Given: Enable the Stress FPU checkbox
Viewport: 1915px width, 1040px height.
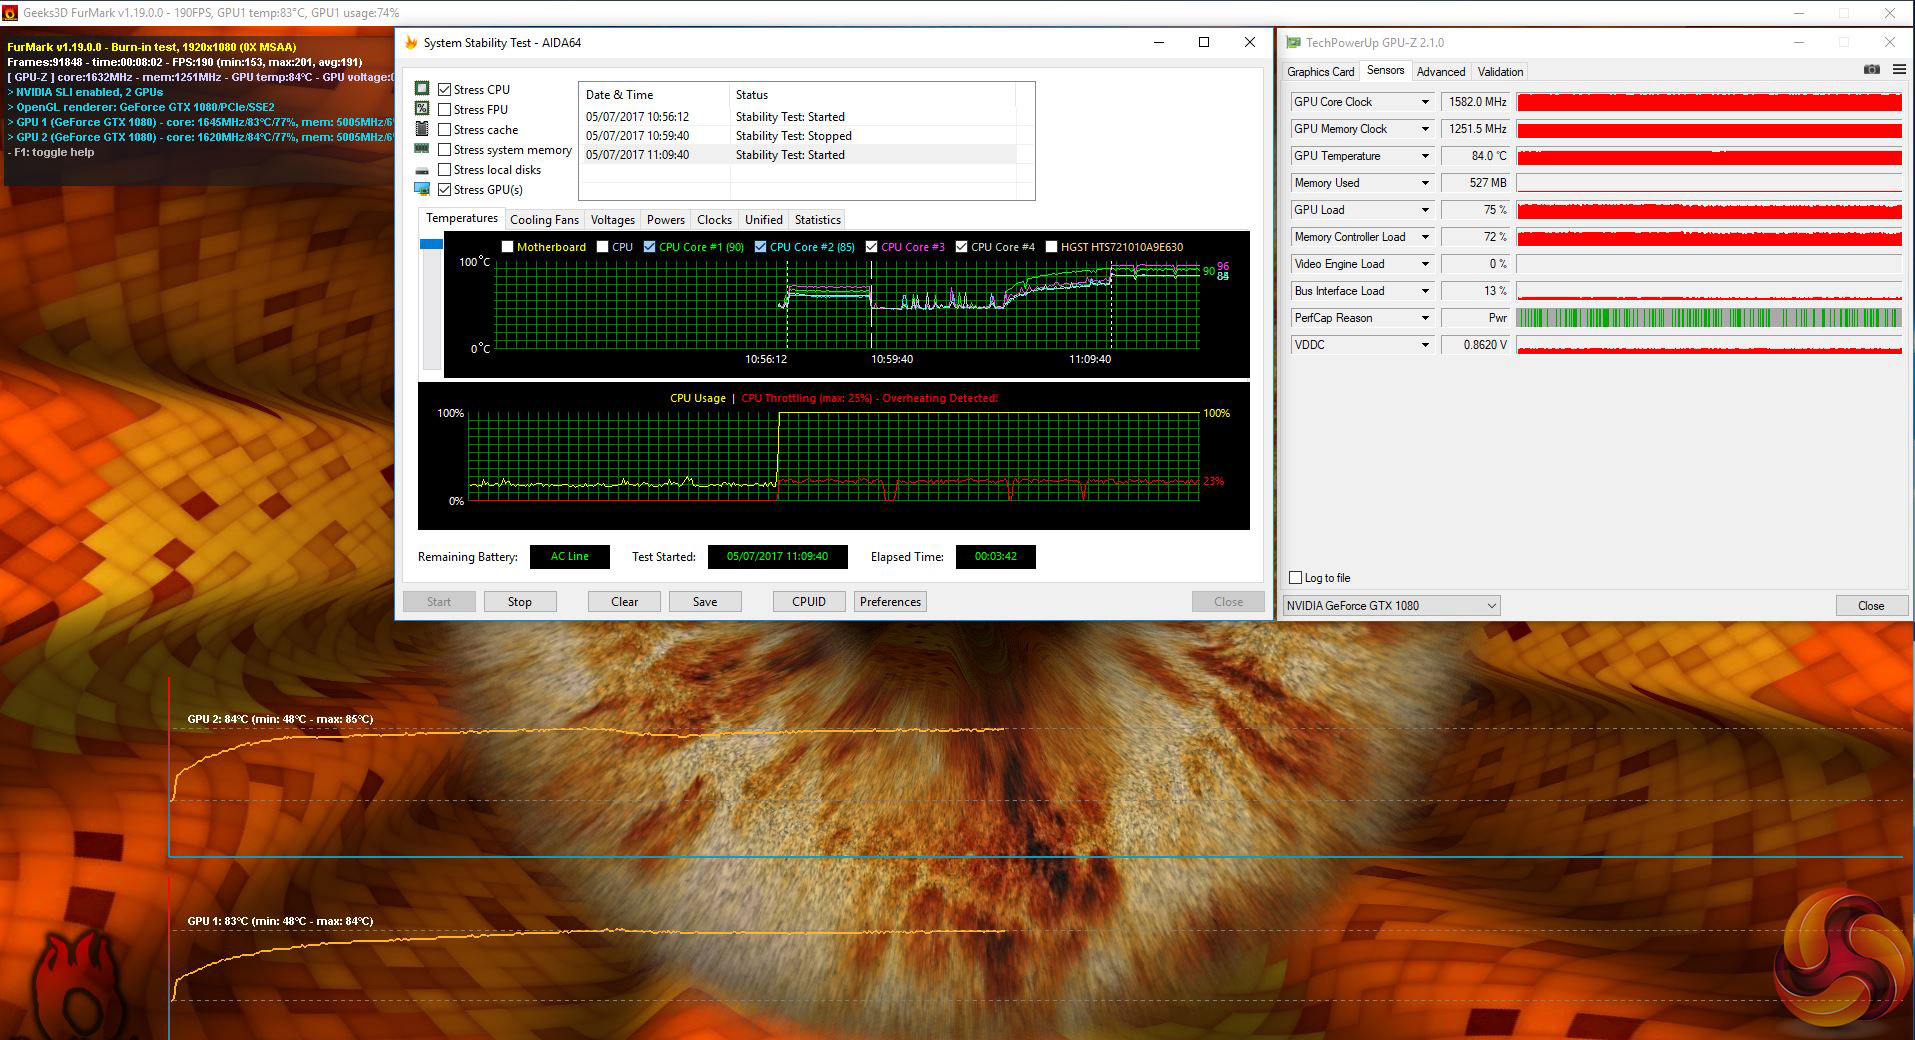Looking at the screenshot, I should [445, 110].
